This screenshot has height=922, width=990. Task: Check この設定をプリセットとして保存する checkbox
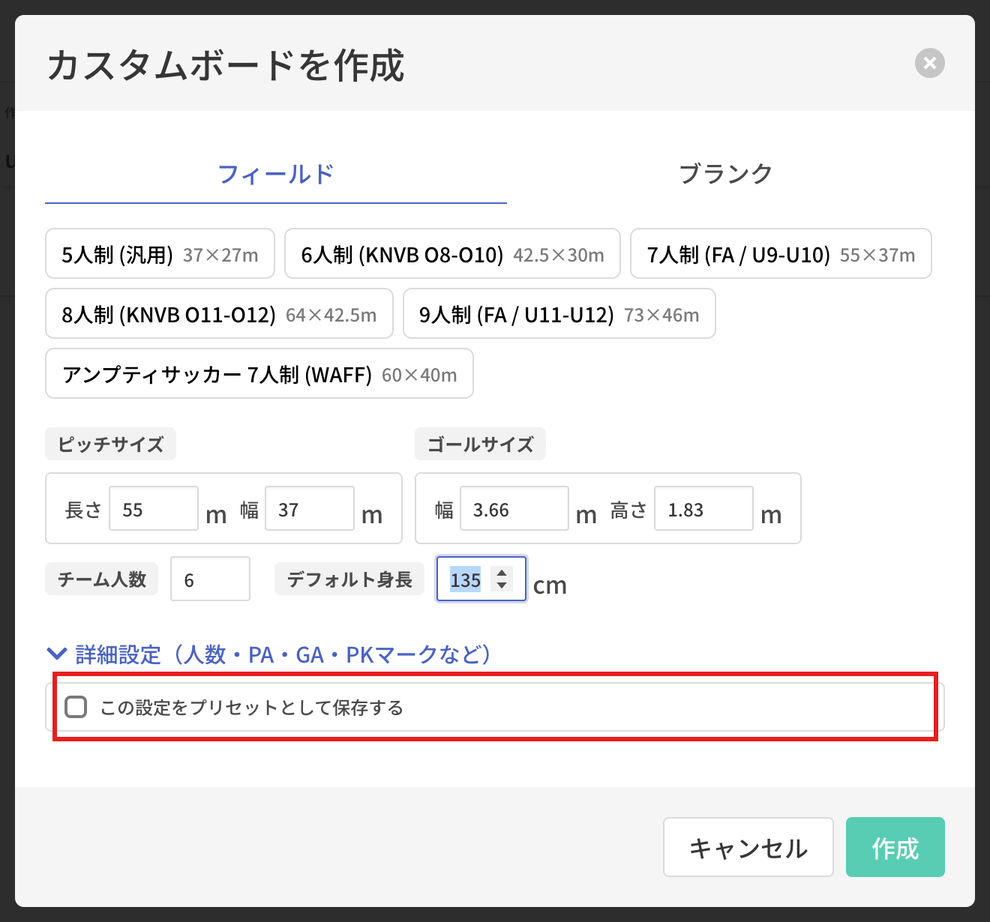coord(76,707)
